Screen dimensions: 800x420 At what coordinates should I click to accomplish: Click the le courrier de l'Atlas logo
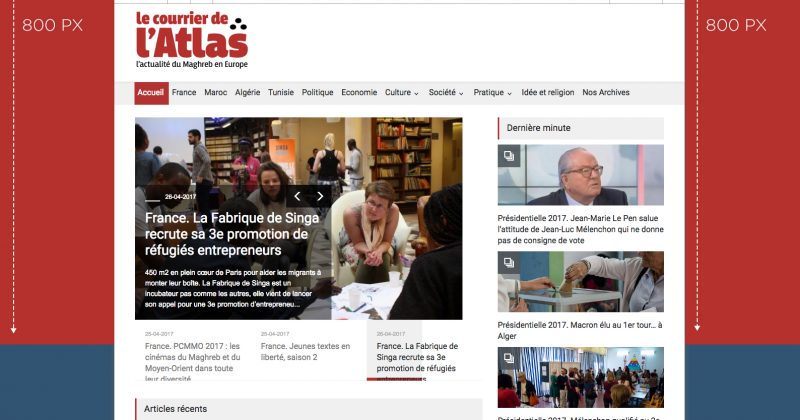[192, 40]
